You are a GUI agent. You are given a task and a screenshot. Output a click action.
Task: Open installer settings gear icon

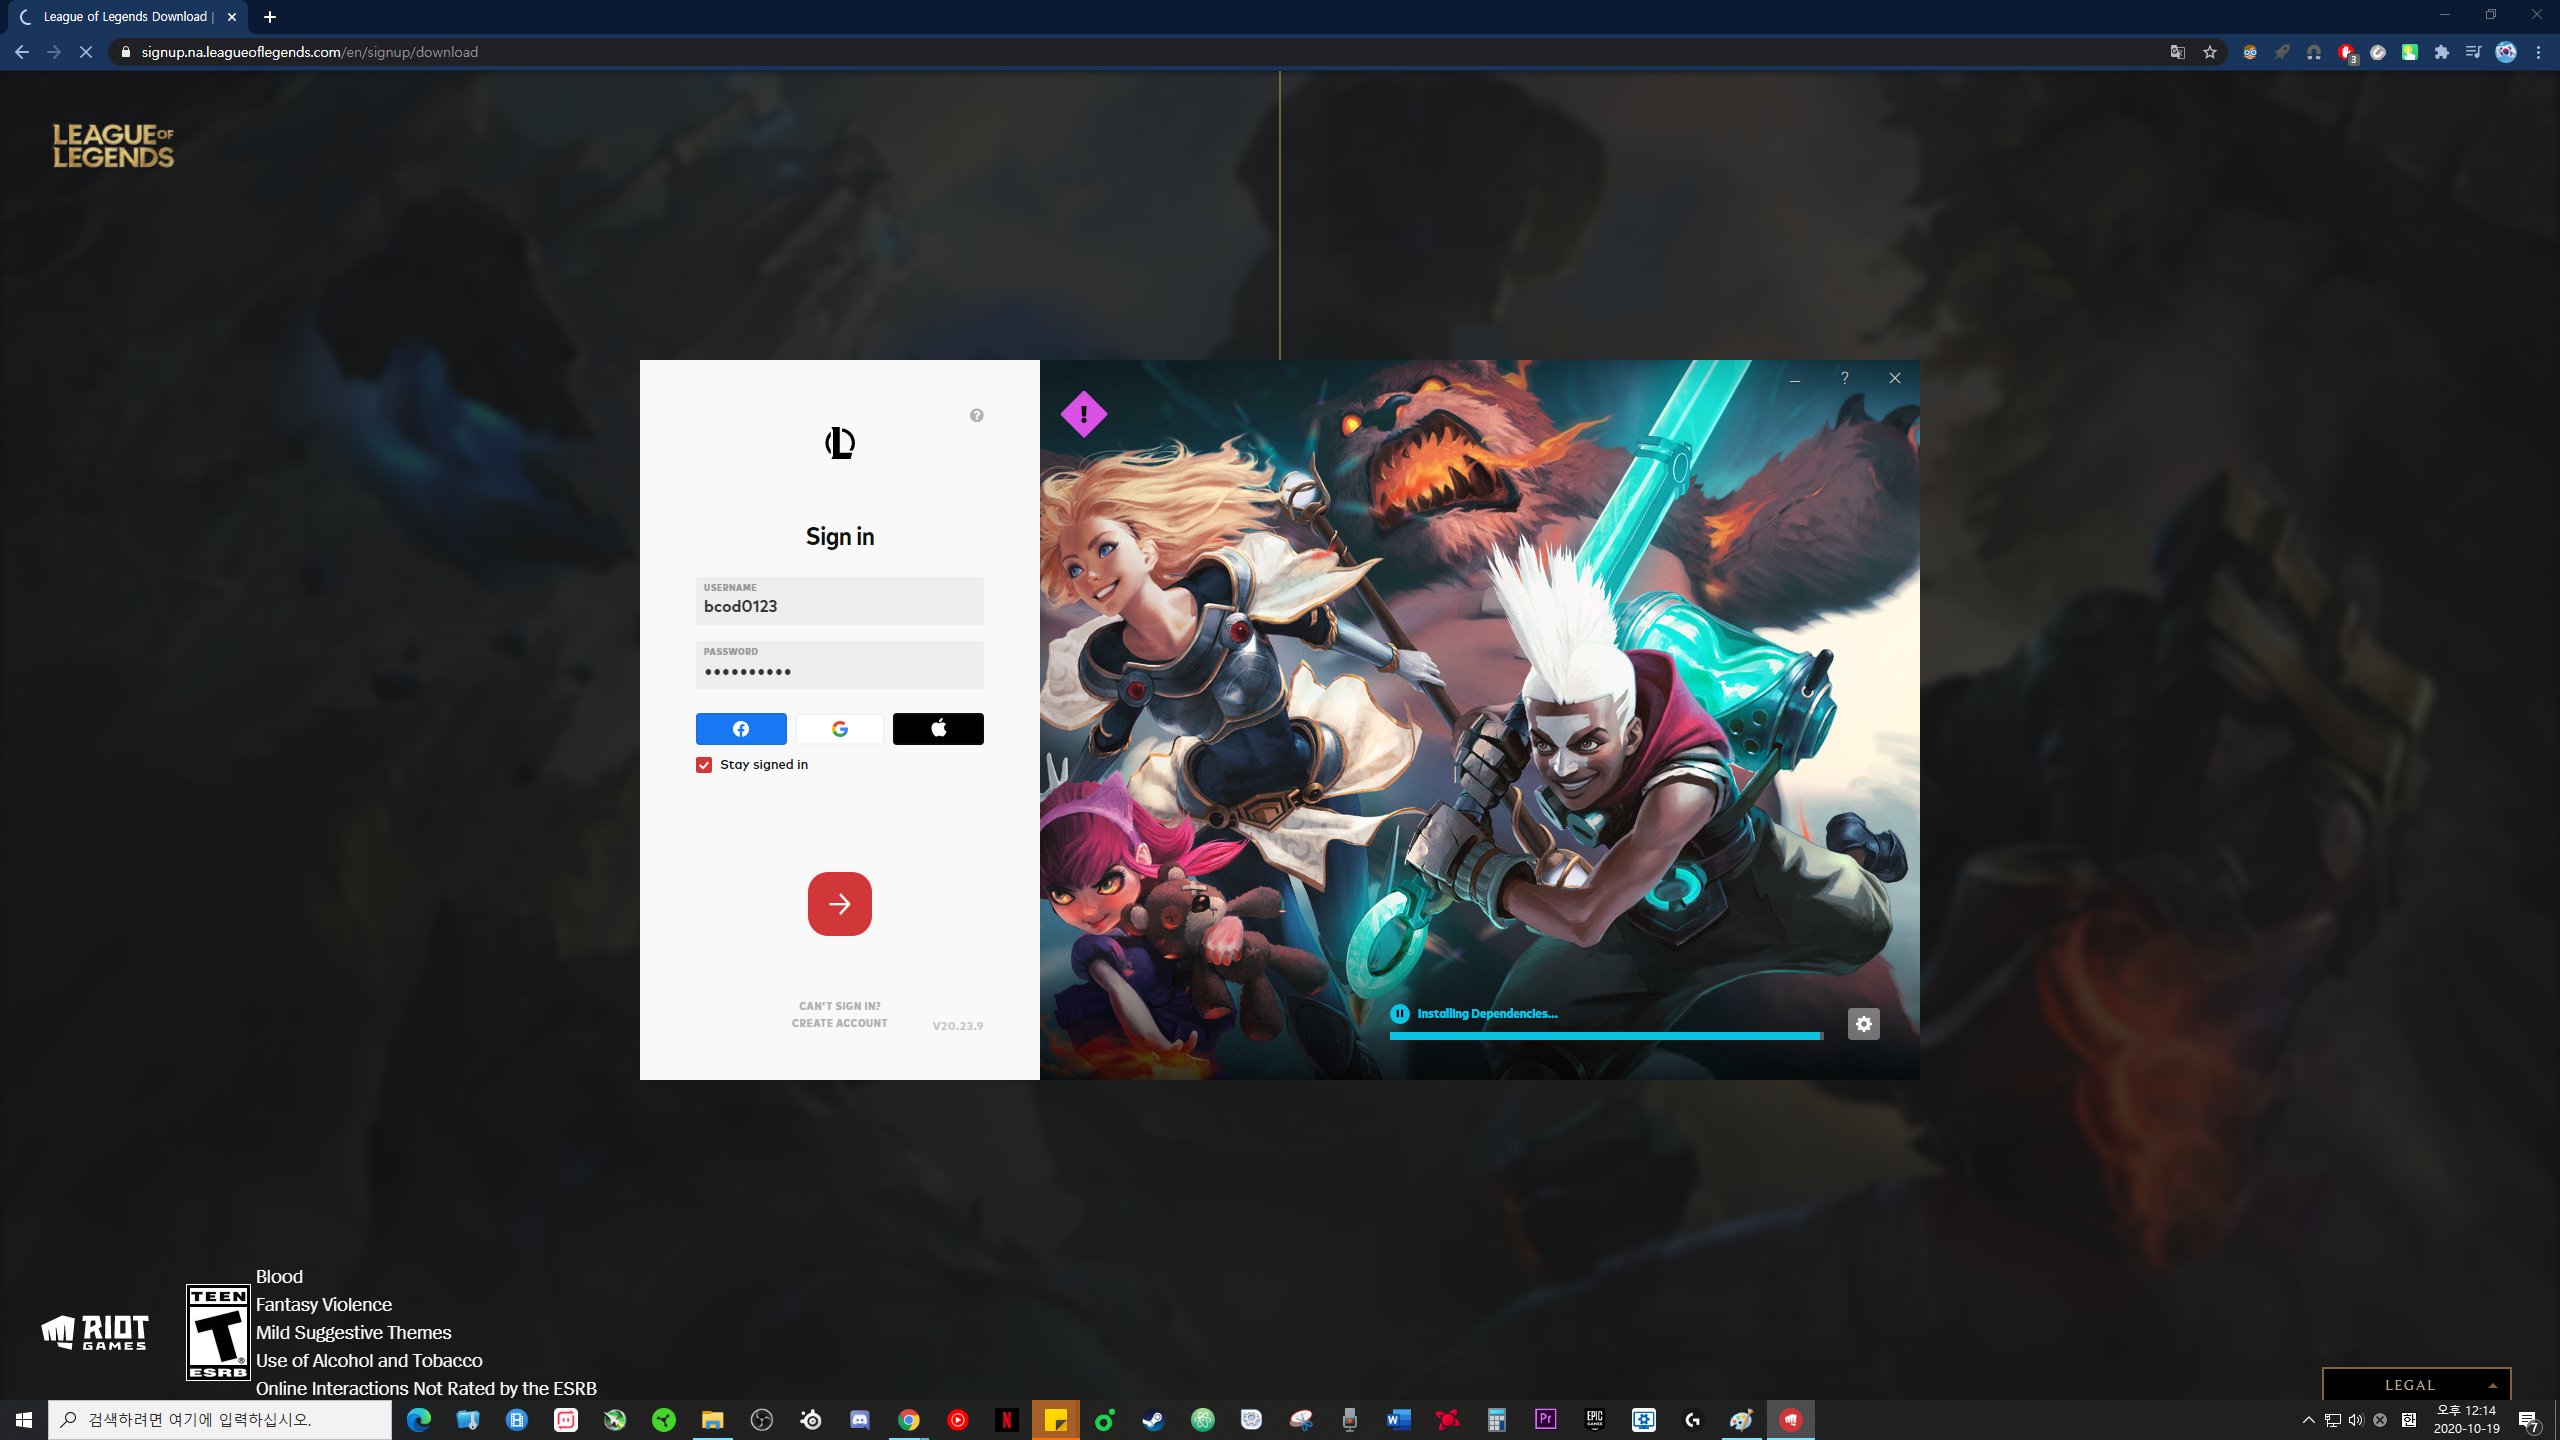1863,1024
